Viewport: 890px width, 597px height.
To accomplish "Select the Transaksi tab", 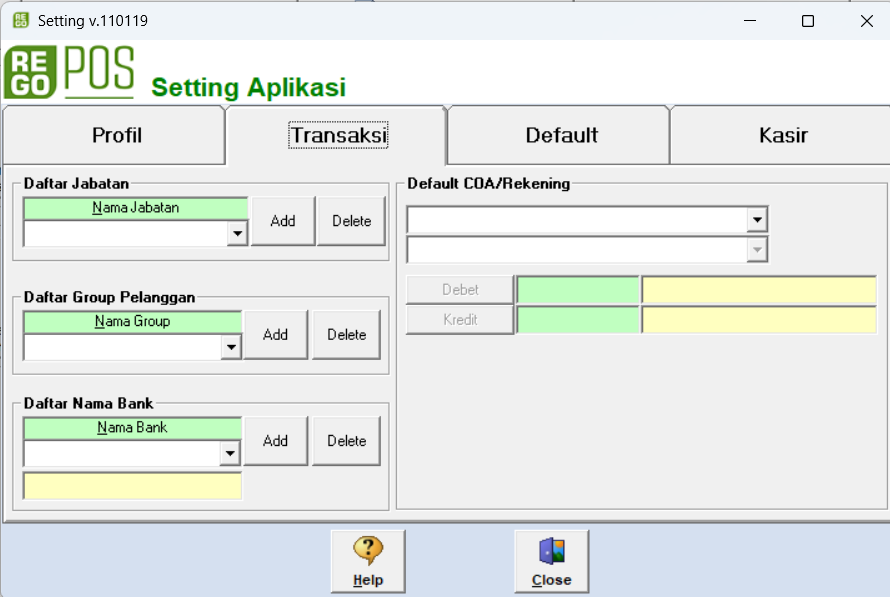I will tap(338, 135).
